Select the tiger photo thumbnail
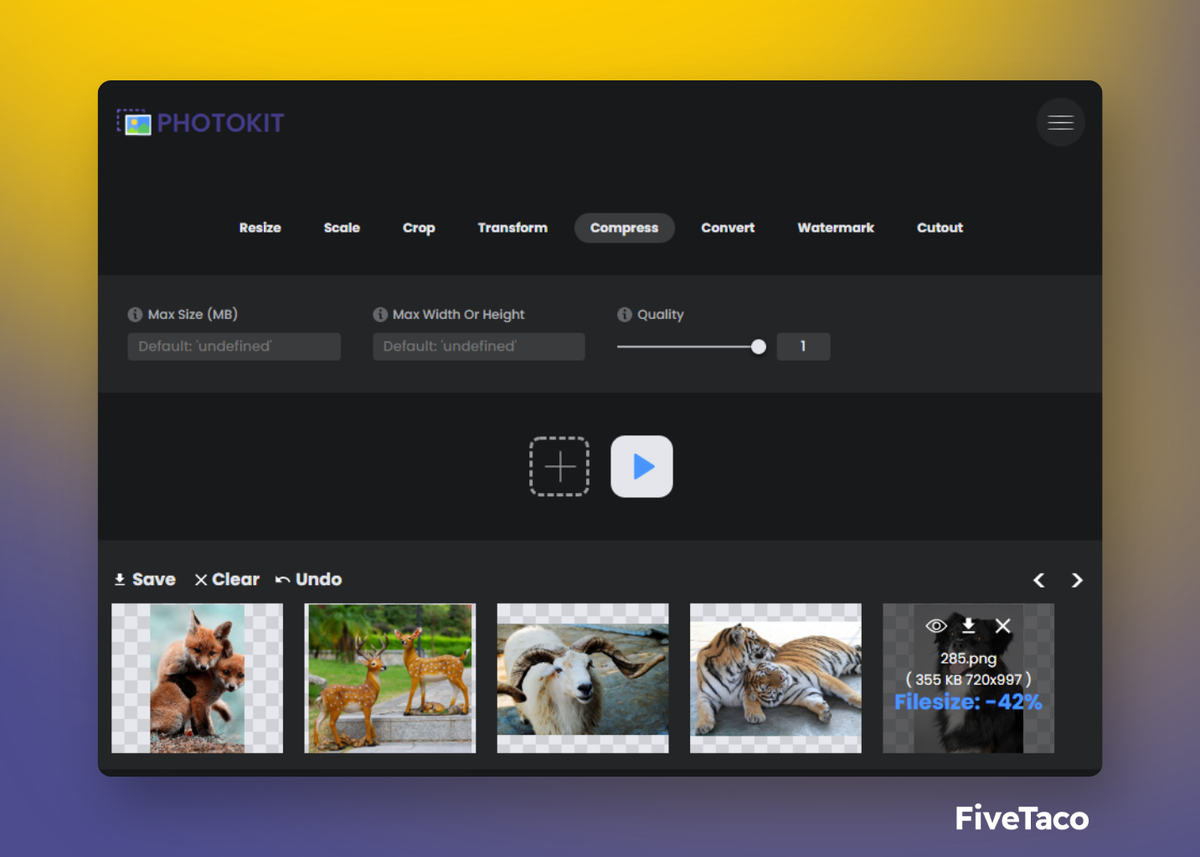Screen dimensions: 1200x857 click(x=775, y=678)
